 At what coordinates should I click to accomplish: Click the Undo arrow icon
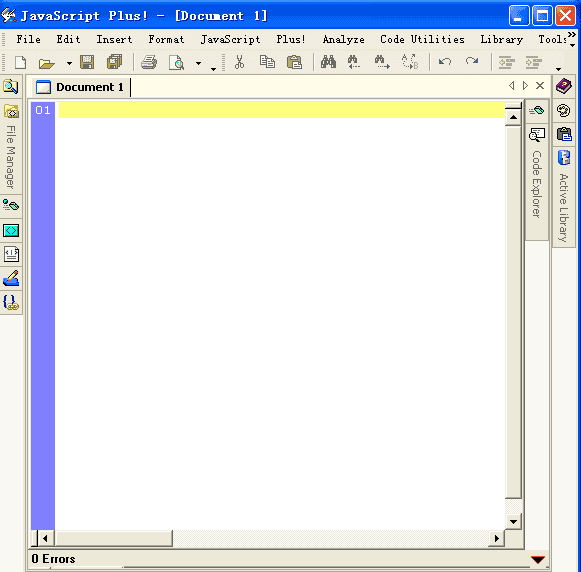click(x=445, y=61)
